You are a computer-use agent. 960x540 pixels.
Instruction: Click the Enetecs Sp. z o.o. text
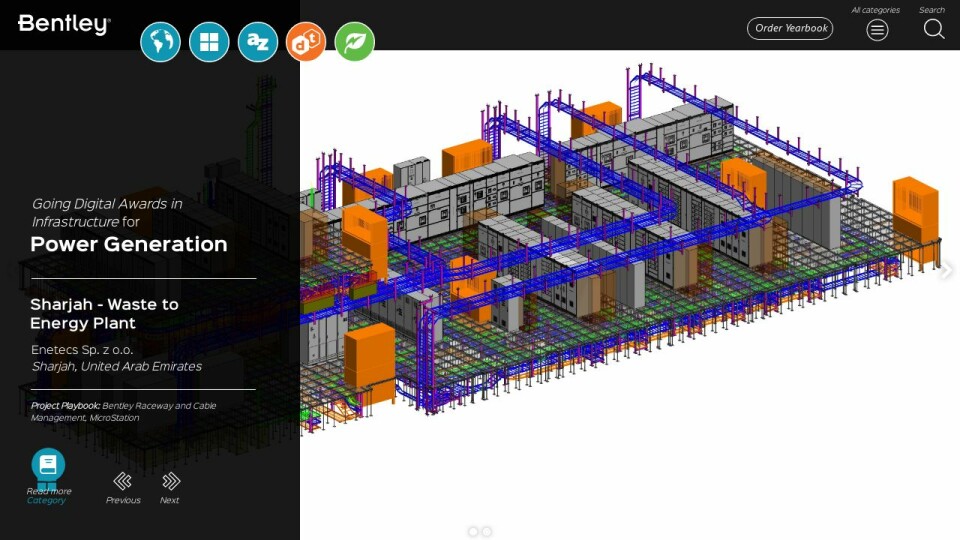[82, 350]
